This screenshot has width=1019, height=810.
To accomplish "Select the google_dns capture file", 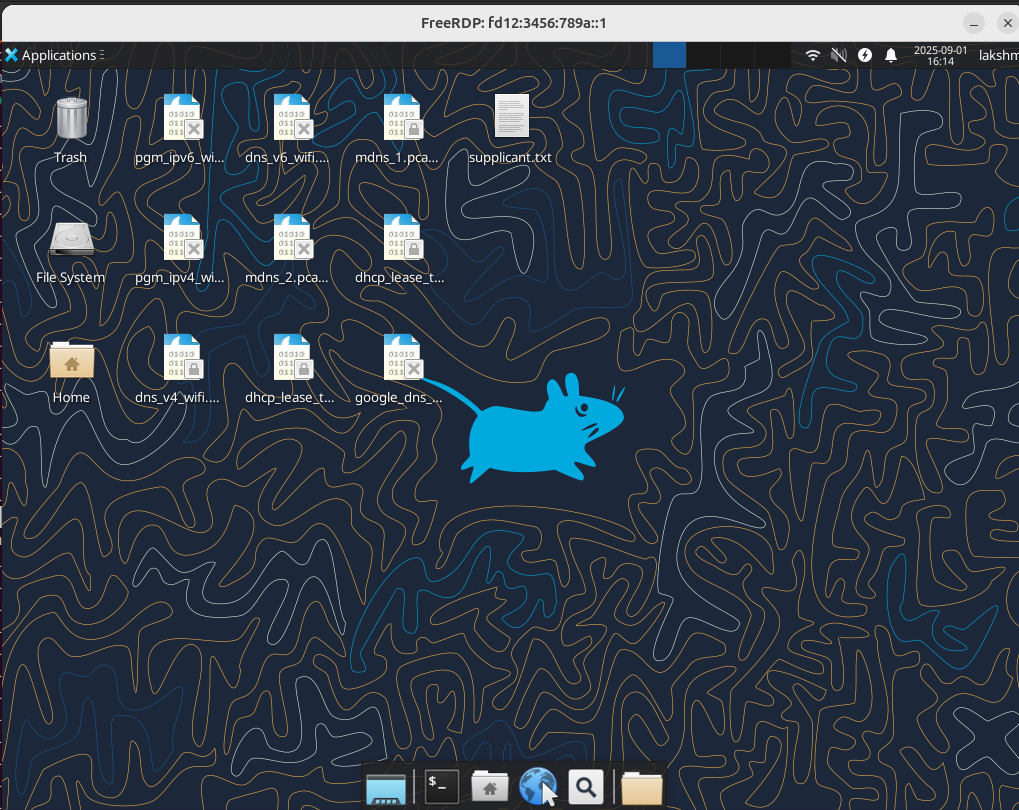I will click(x=401, y=358).
